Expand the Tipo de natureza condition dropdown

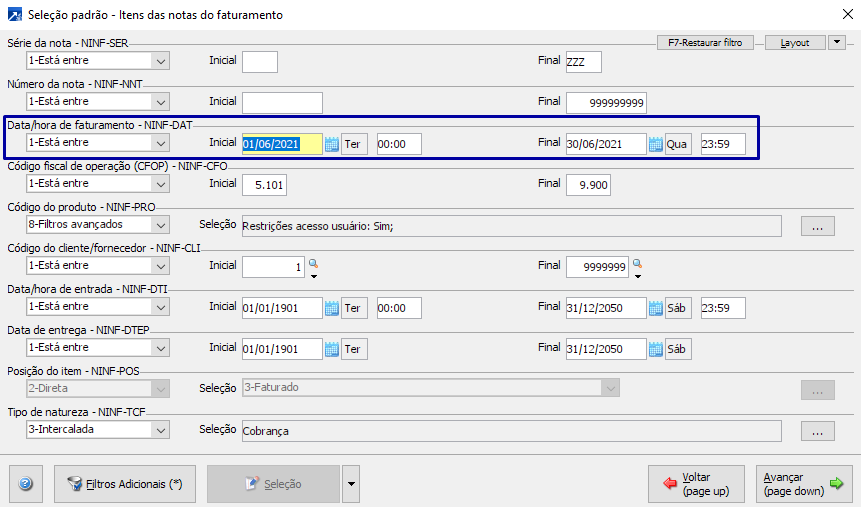(159, 430)
